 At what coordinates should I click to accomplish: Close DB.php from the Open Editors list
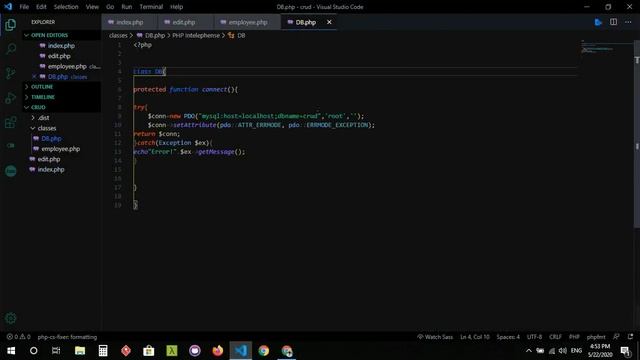[34, 76]
